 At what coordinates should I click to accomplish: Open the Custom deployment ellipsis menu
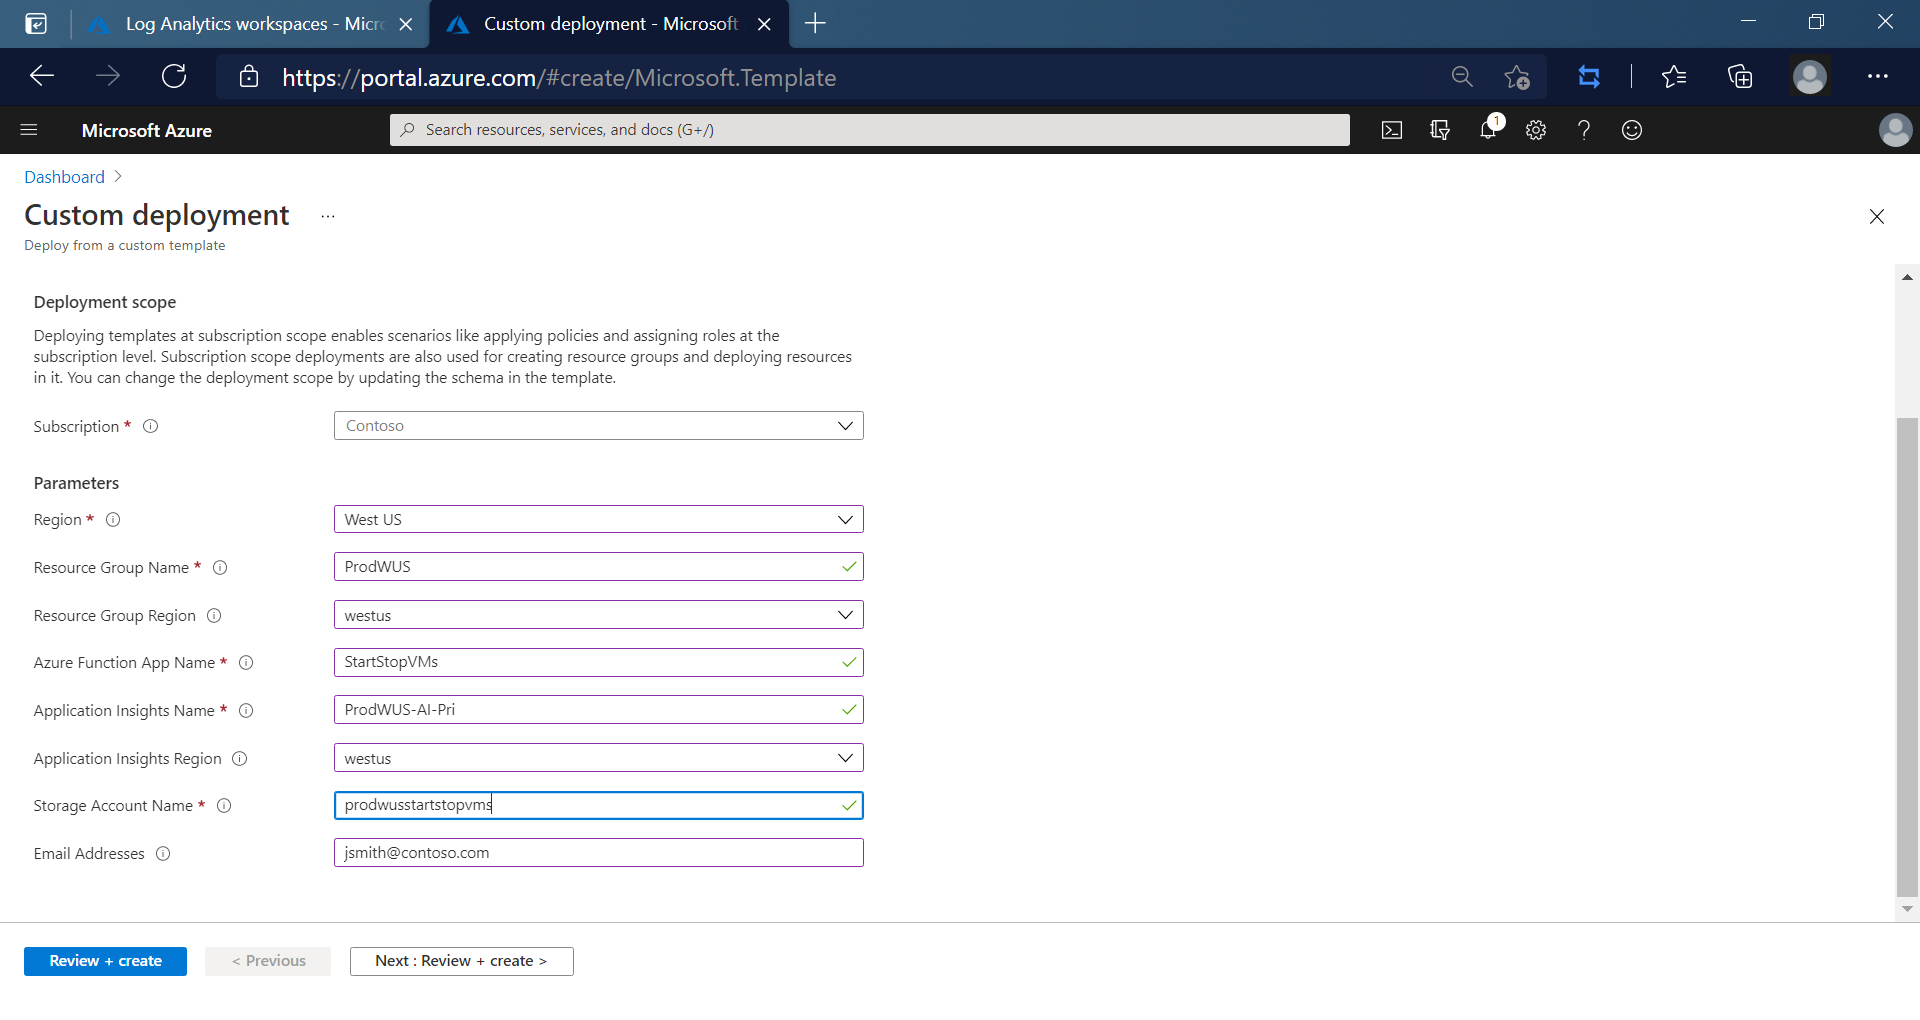[327, 216]
